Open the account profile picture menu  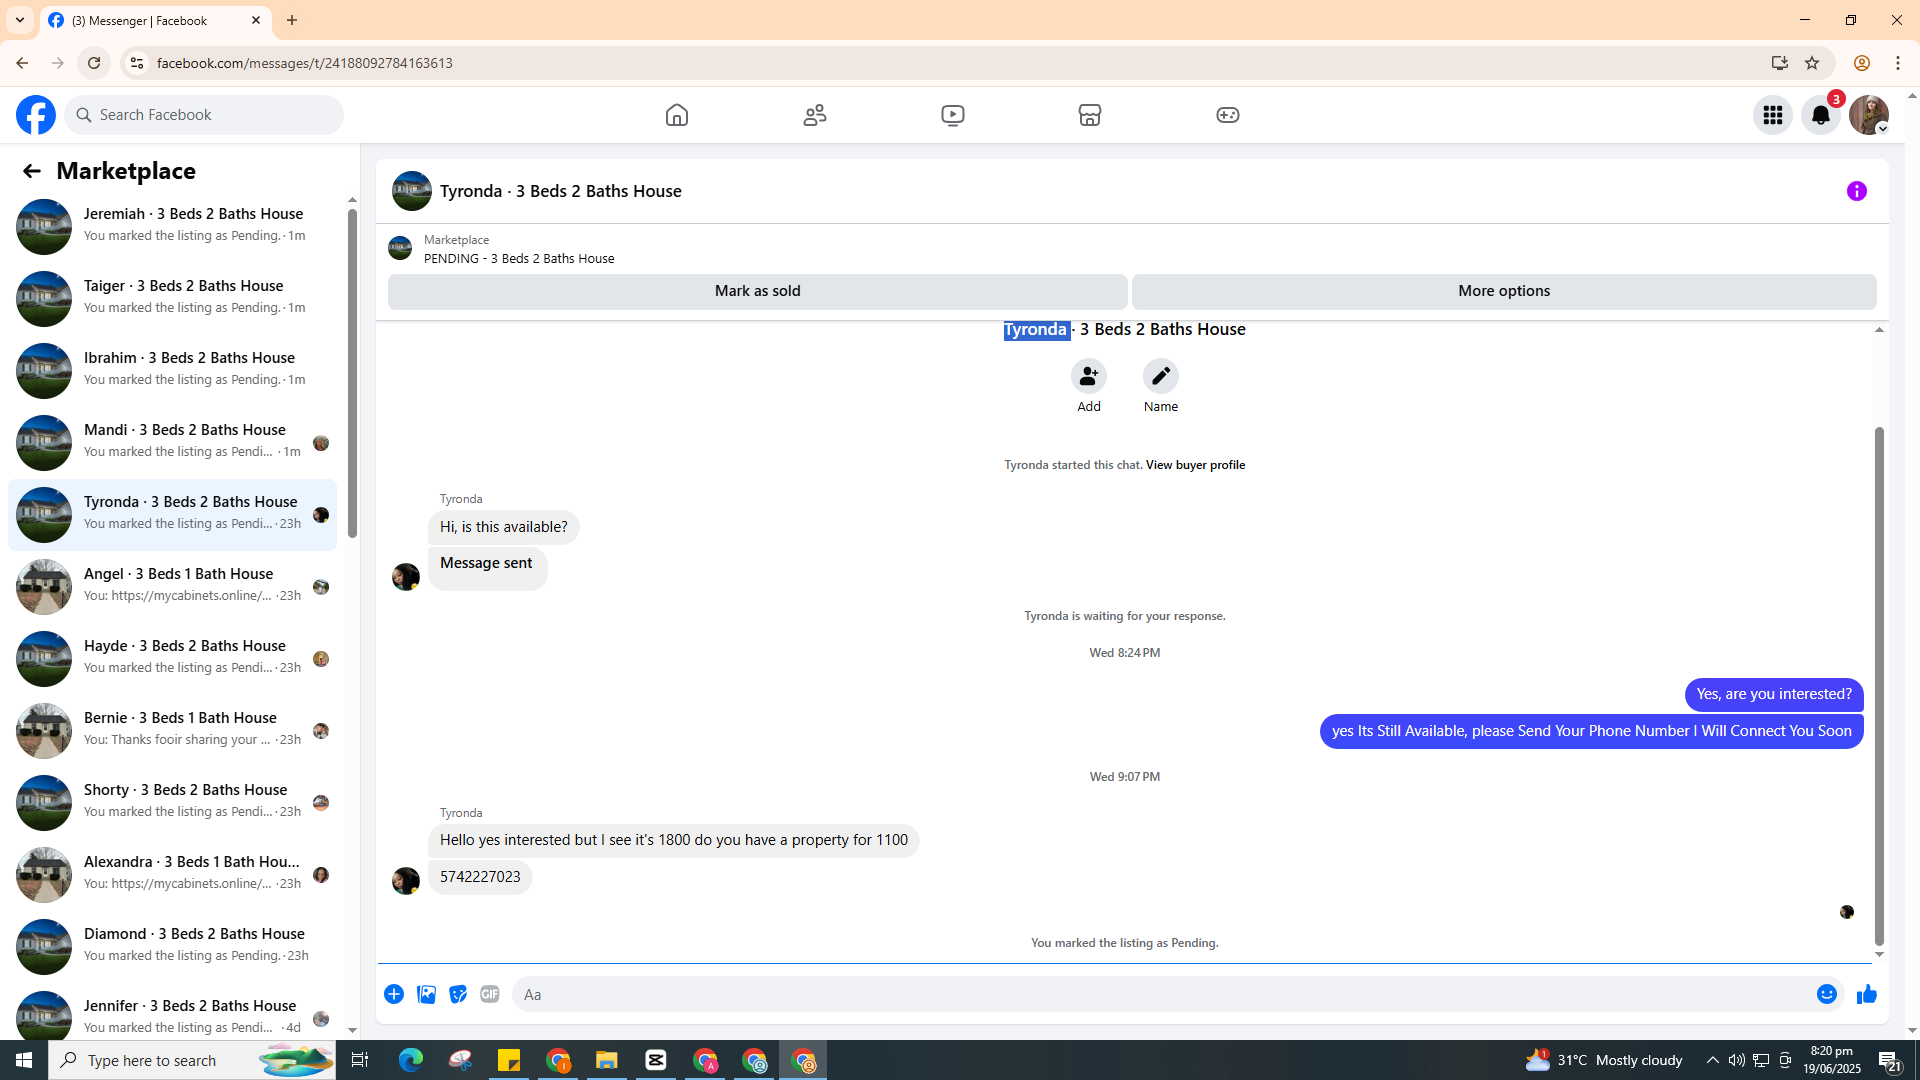(x=1869, y=115)
